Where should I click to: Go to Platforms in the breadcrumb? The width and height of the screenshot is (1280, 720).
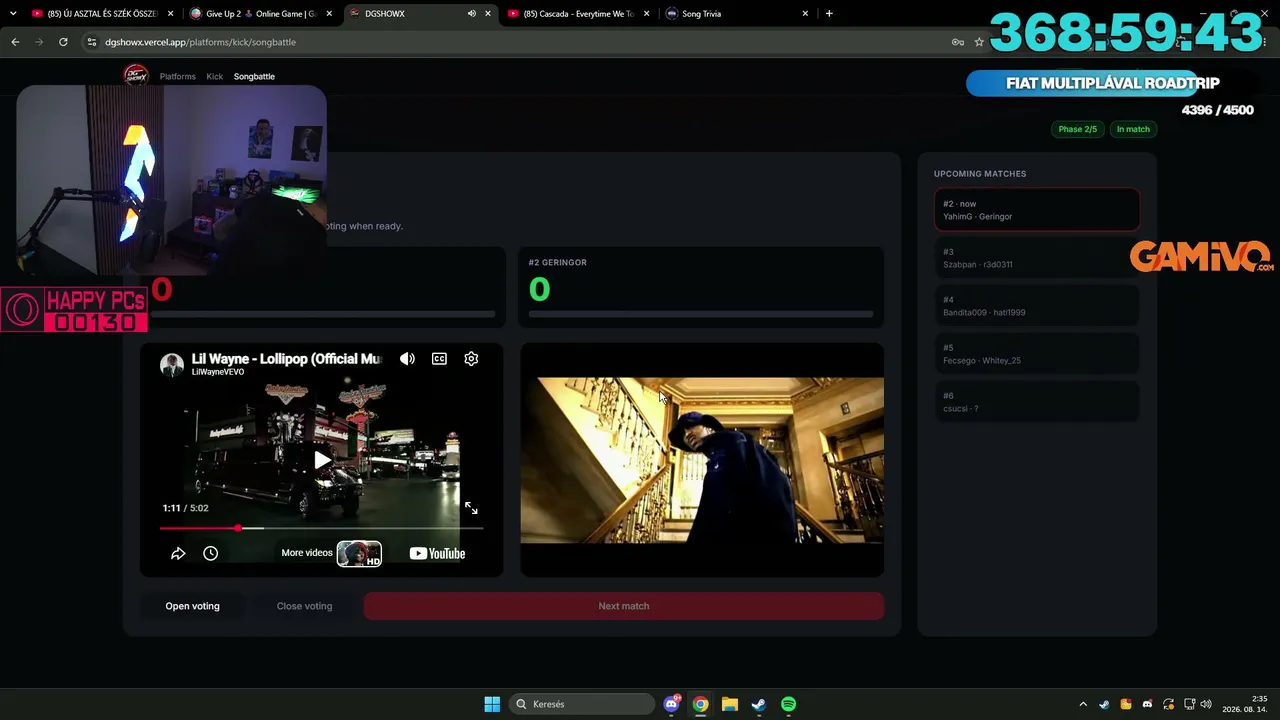178,76
